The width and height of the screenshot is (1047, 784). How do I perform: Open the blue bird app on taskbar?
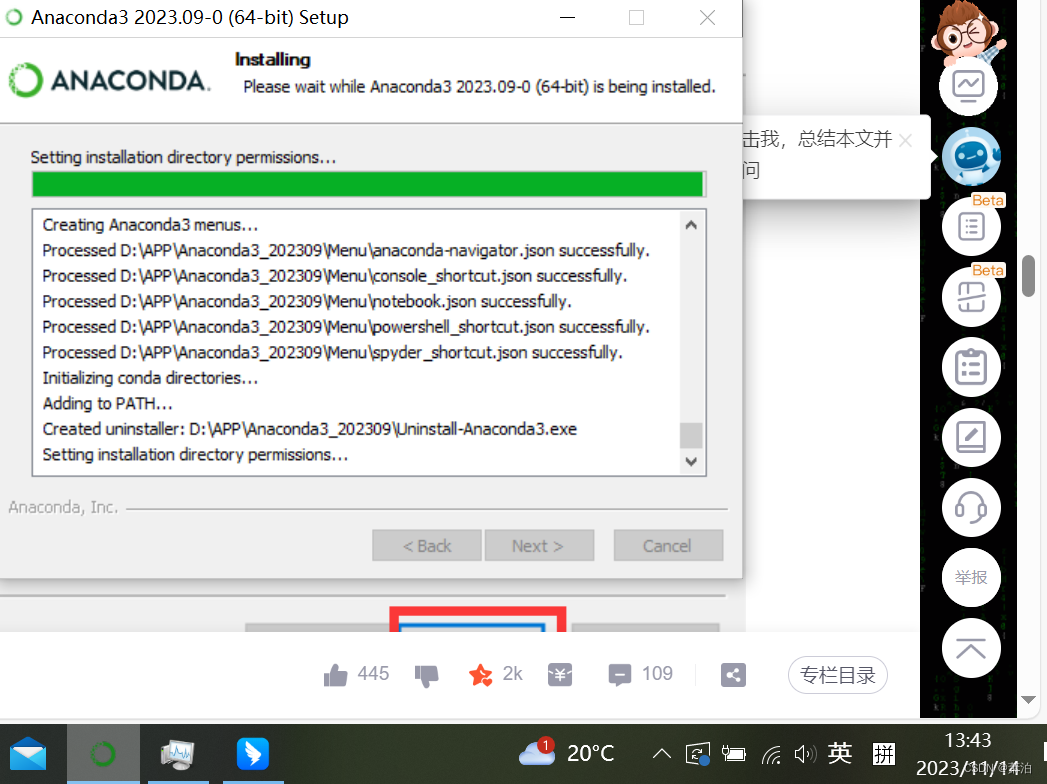[x=252, y=755]
